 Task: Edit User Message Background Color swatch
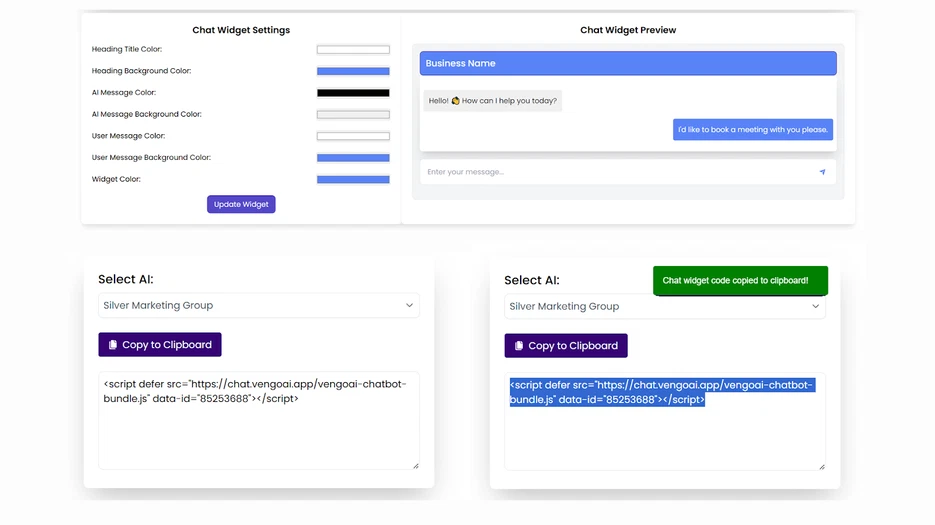[353, 158]
